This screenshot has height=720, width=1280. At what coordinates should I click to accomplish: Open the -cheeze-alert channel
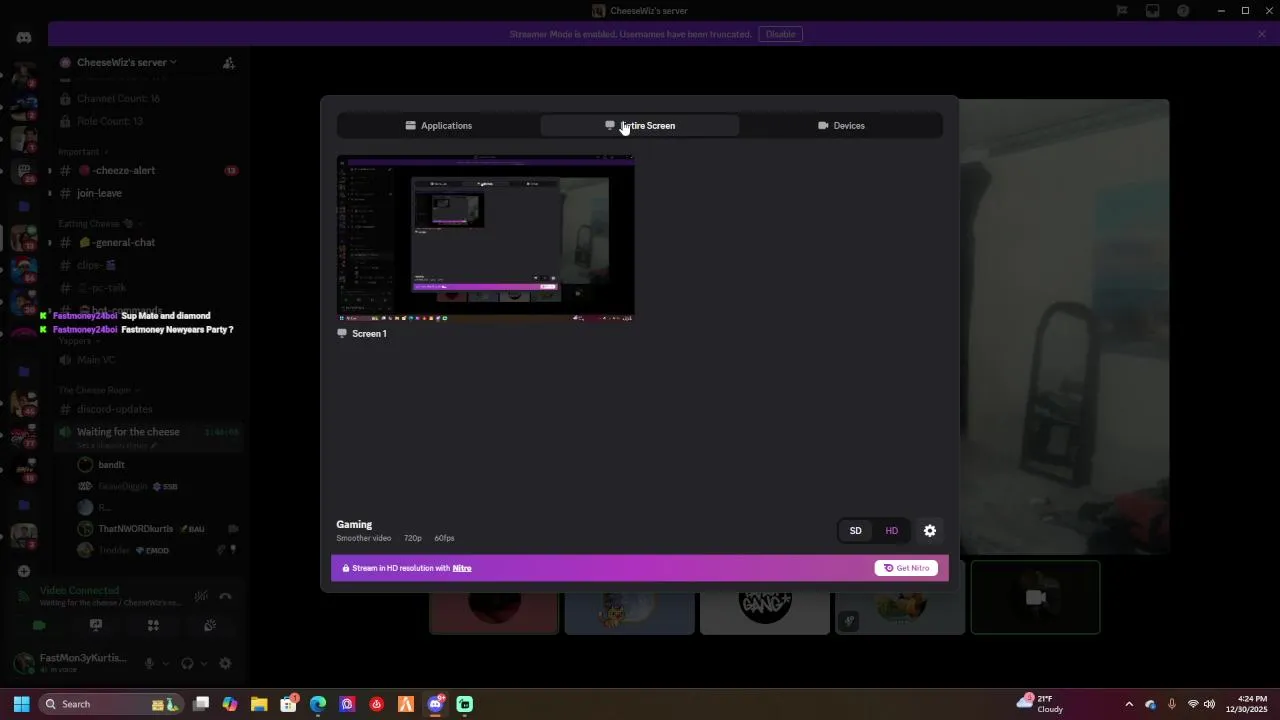148,170
